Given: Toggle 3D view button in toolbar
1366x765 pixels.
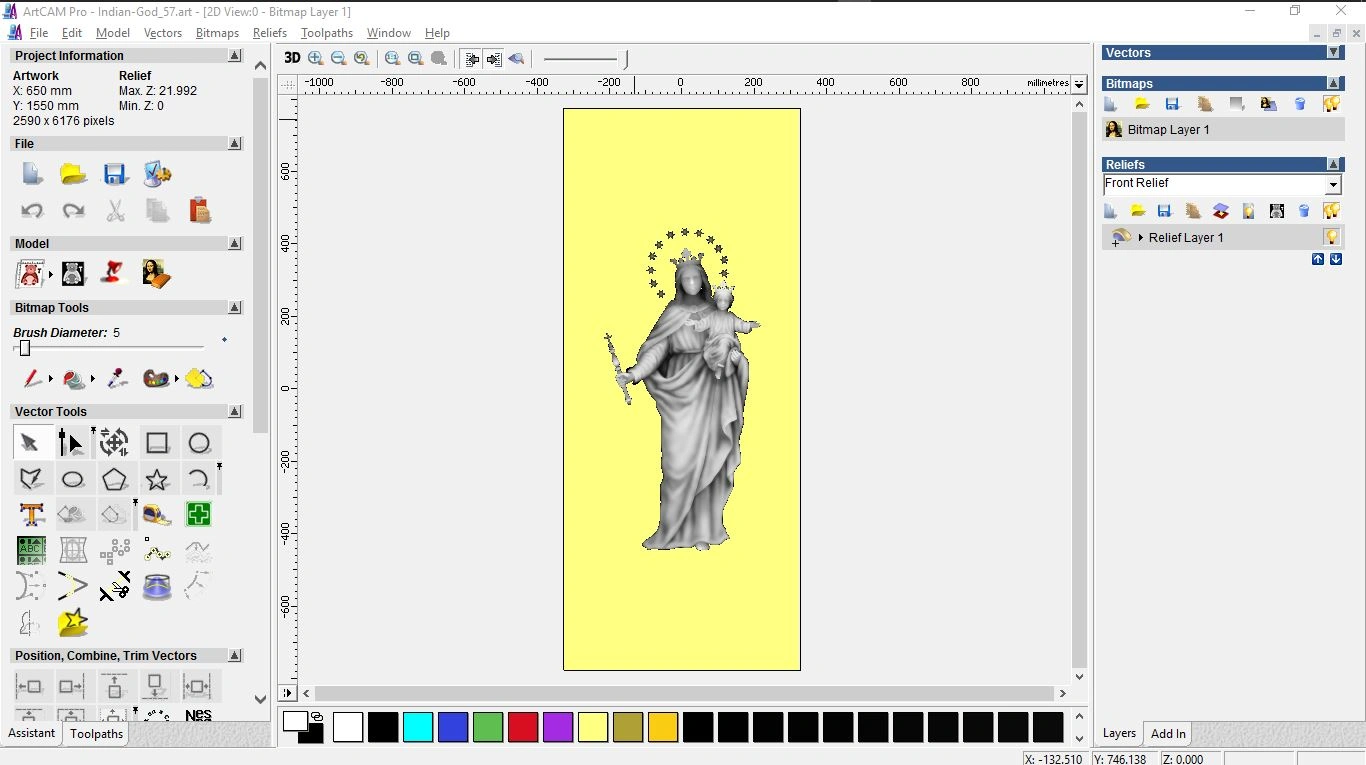Looking at the screenshot, I should [292, 58].
